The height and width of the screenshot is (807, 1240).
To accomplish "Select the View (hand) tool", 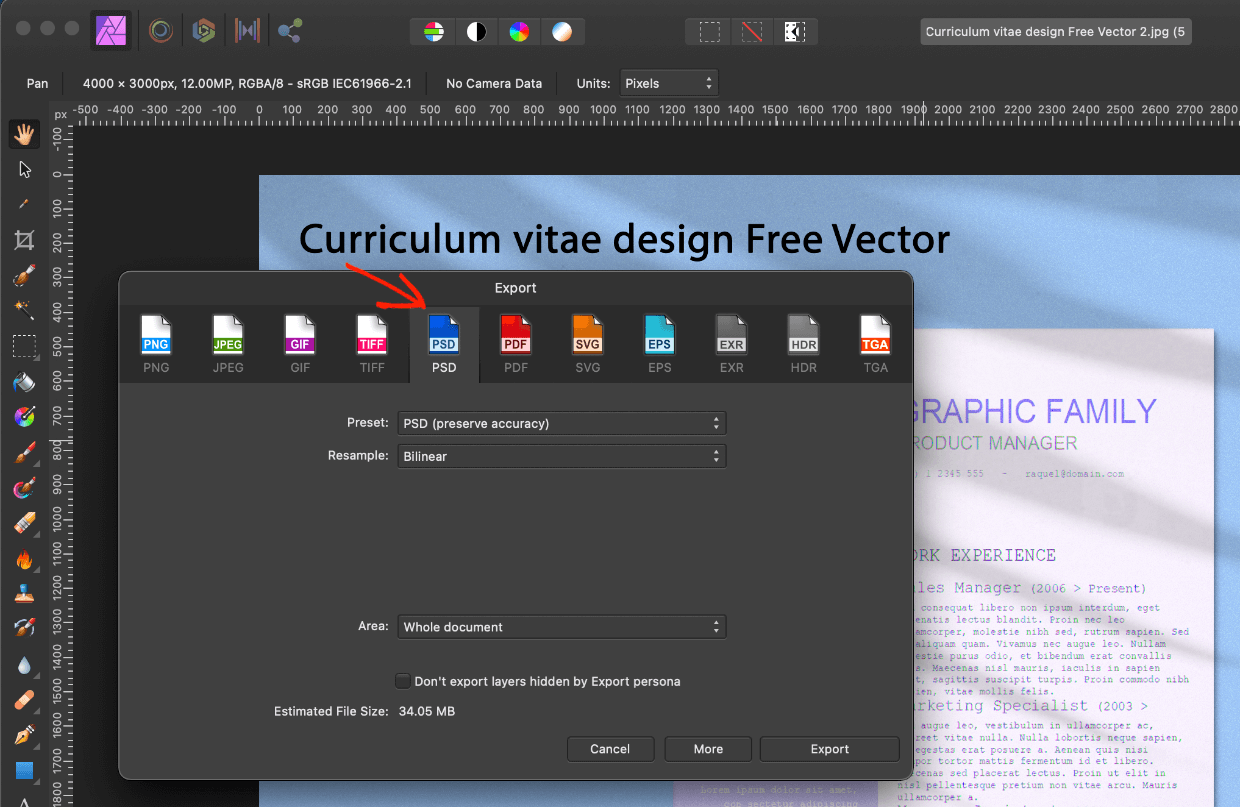I will (x=24, y=134).
